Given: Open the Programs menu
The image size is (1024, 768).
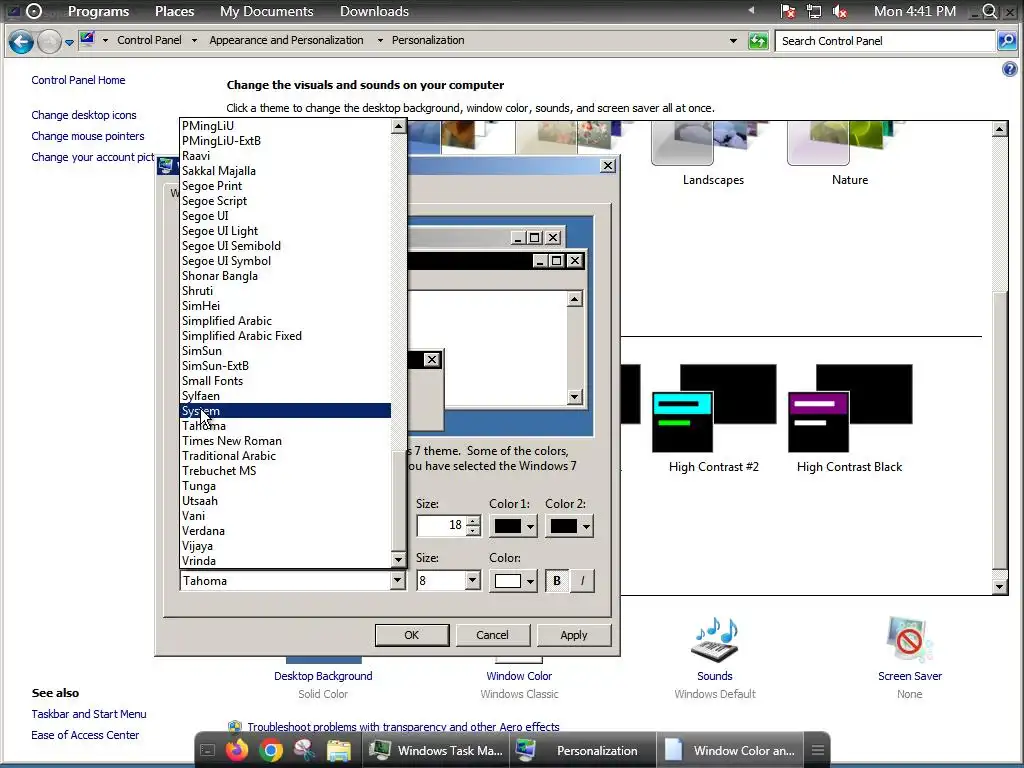Looking at the screenshot, I should pos(99,11).
